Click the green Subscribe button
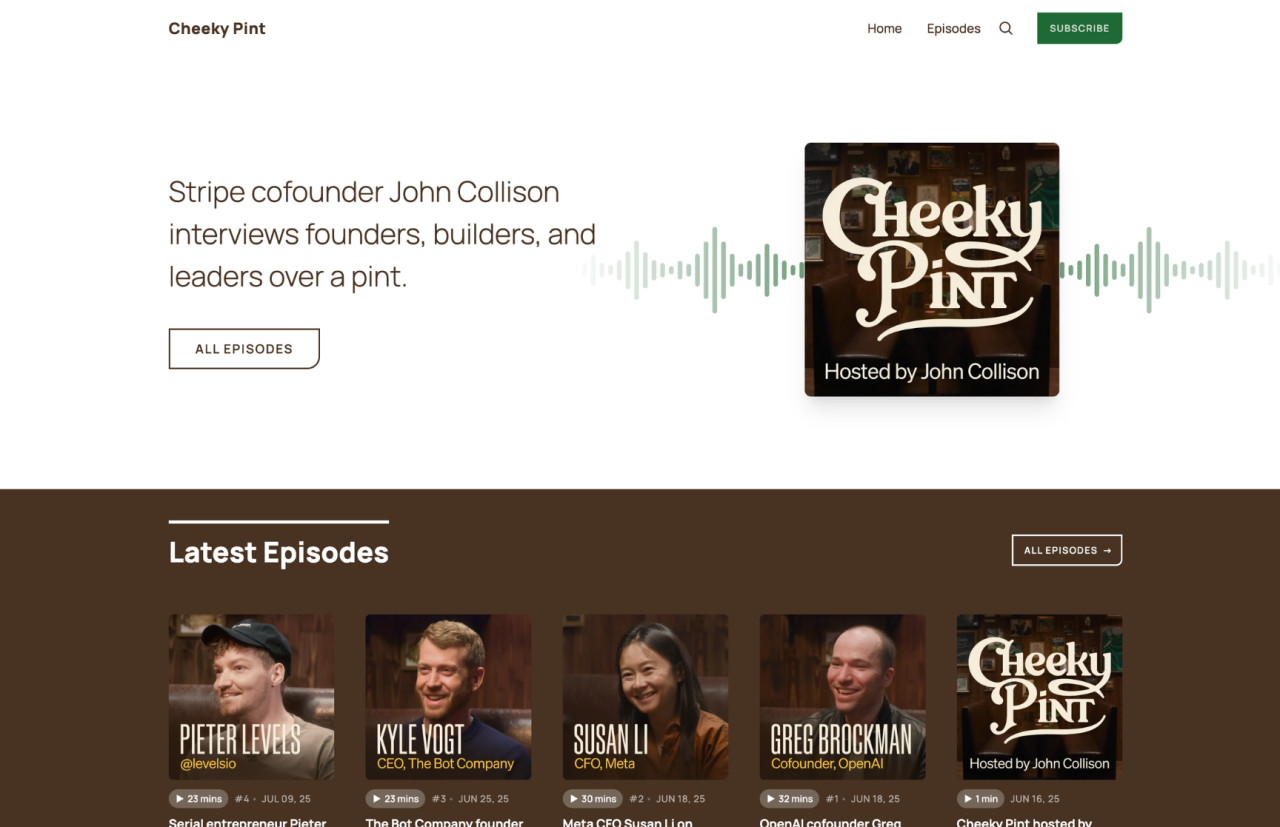1280x827 pixels. coord(1079,28)
